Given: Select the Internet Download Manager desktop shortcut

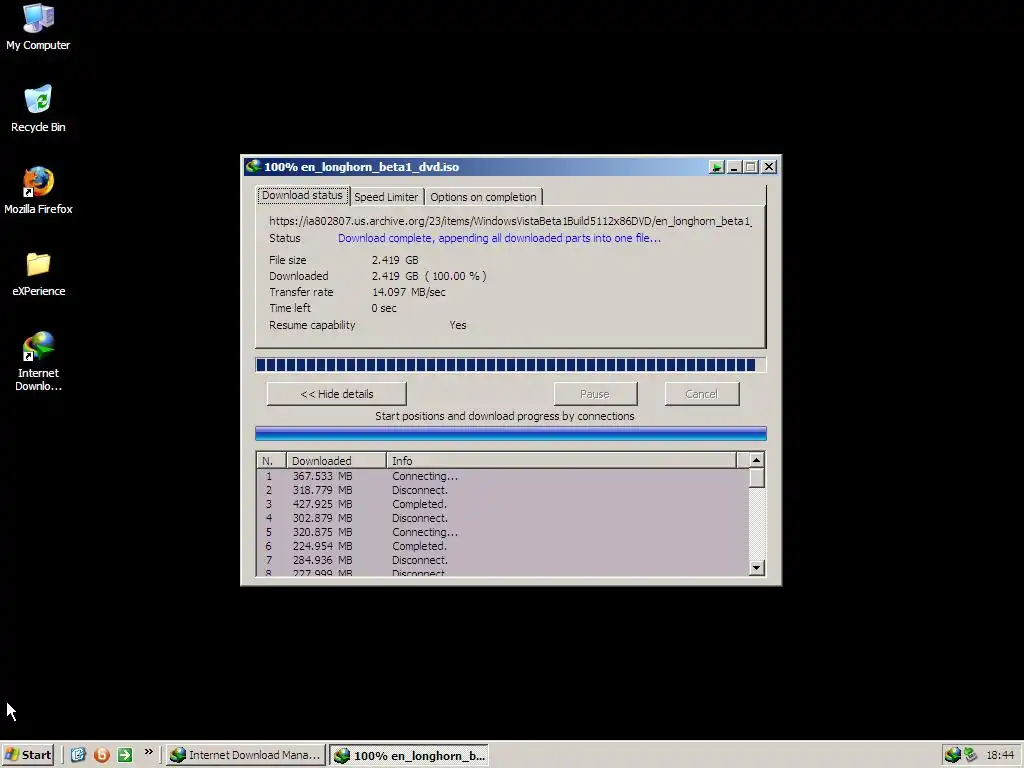Looking at the screenshot, I should tap(38, 361).
